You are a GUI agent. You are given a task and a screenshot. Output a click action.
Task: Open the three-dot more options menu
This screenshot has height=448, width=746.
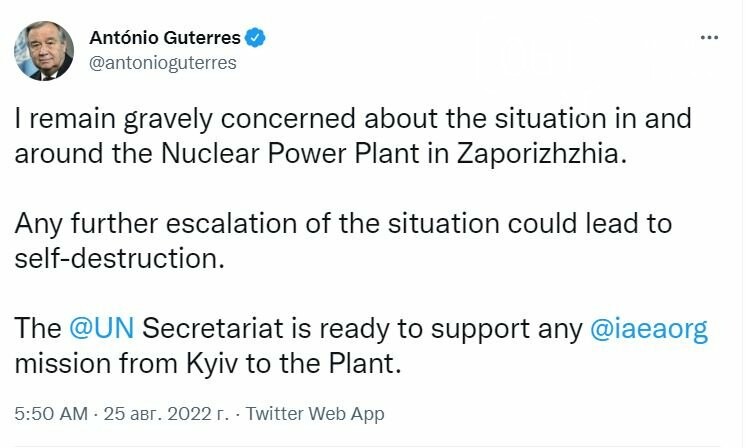709,37
